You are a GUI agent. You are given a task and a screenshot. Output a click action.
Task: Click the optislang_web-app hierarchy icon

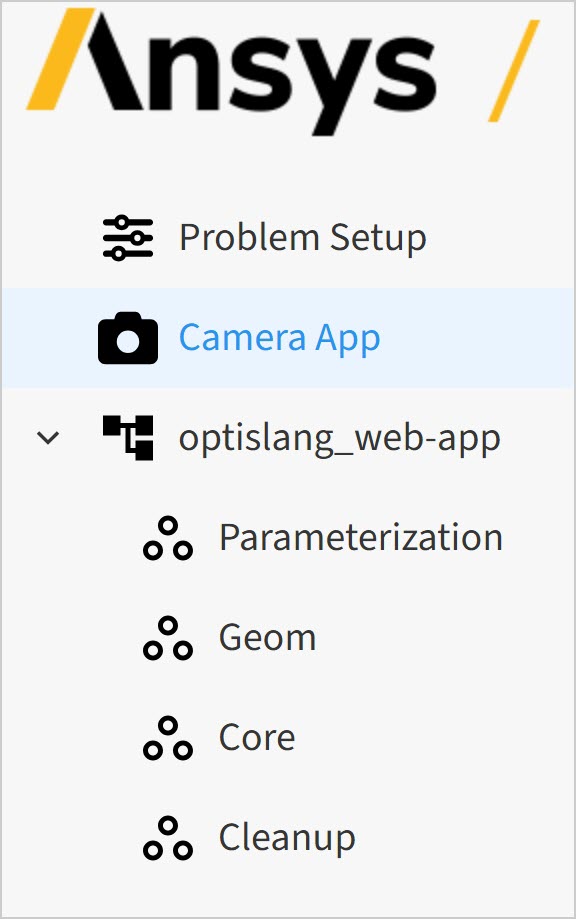coord(128,438)
